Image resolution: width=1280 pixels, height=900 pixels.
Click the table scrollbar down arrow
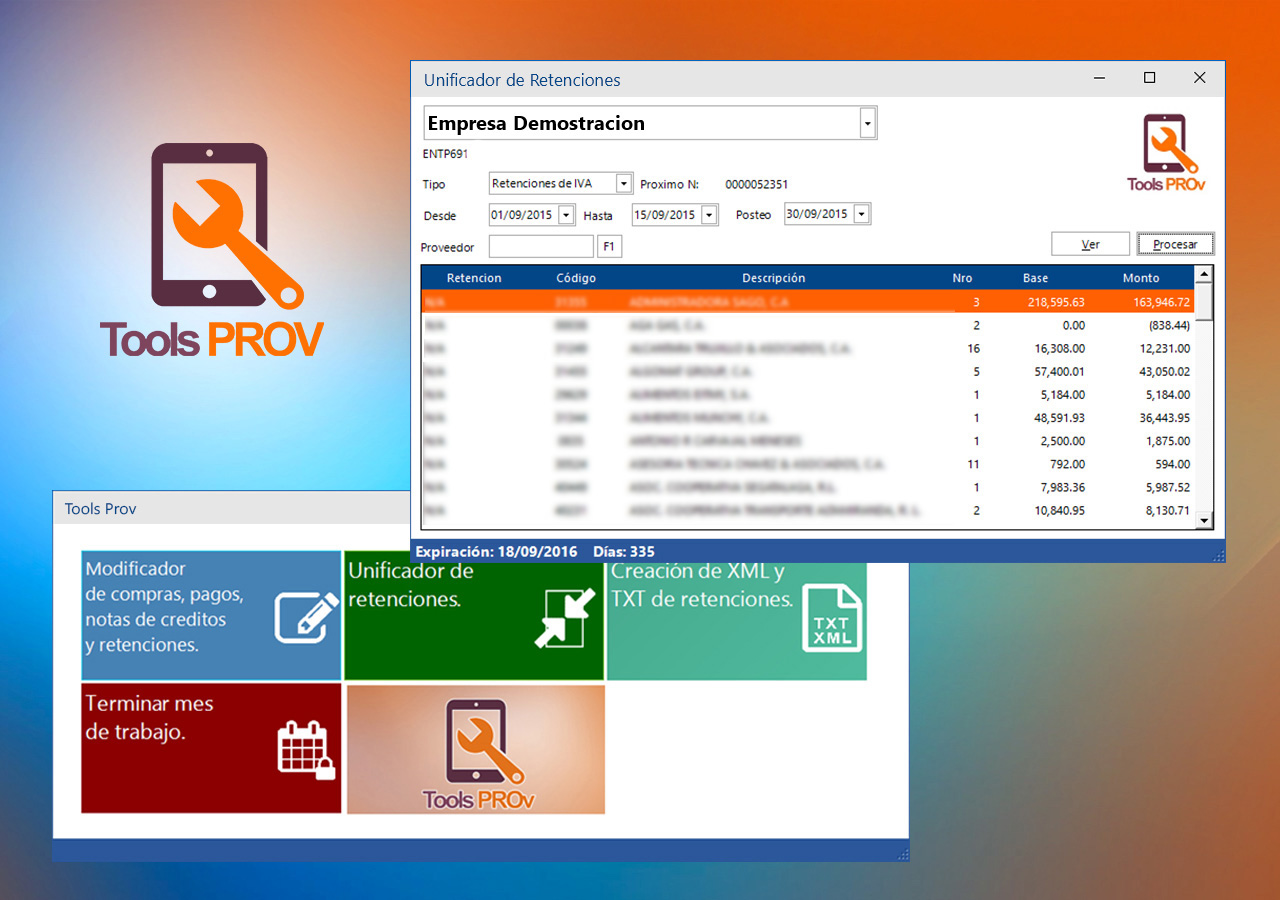[1204, 520]
